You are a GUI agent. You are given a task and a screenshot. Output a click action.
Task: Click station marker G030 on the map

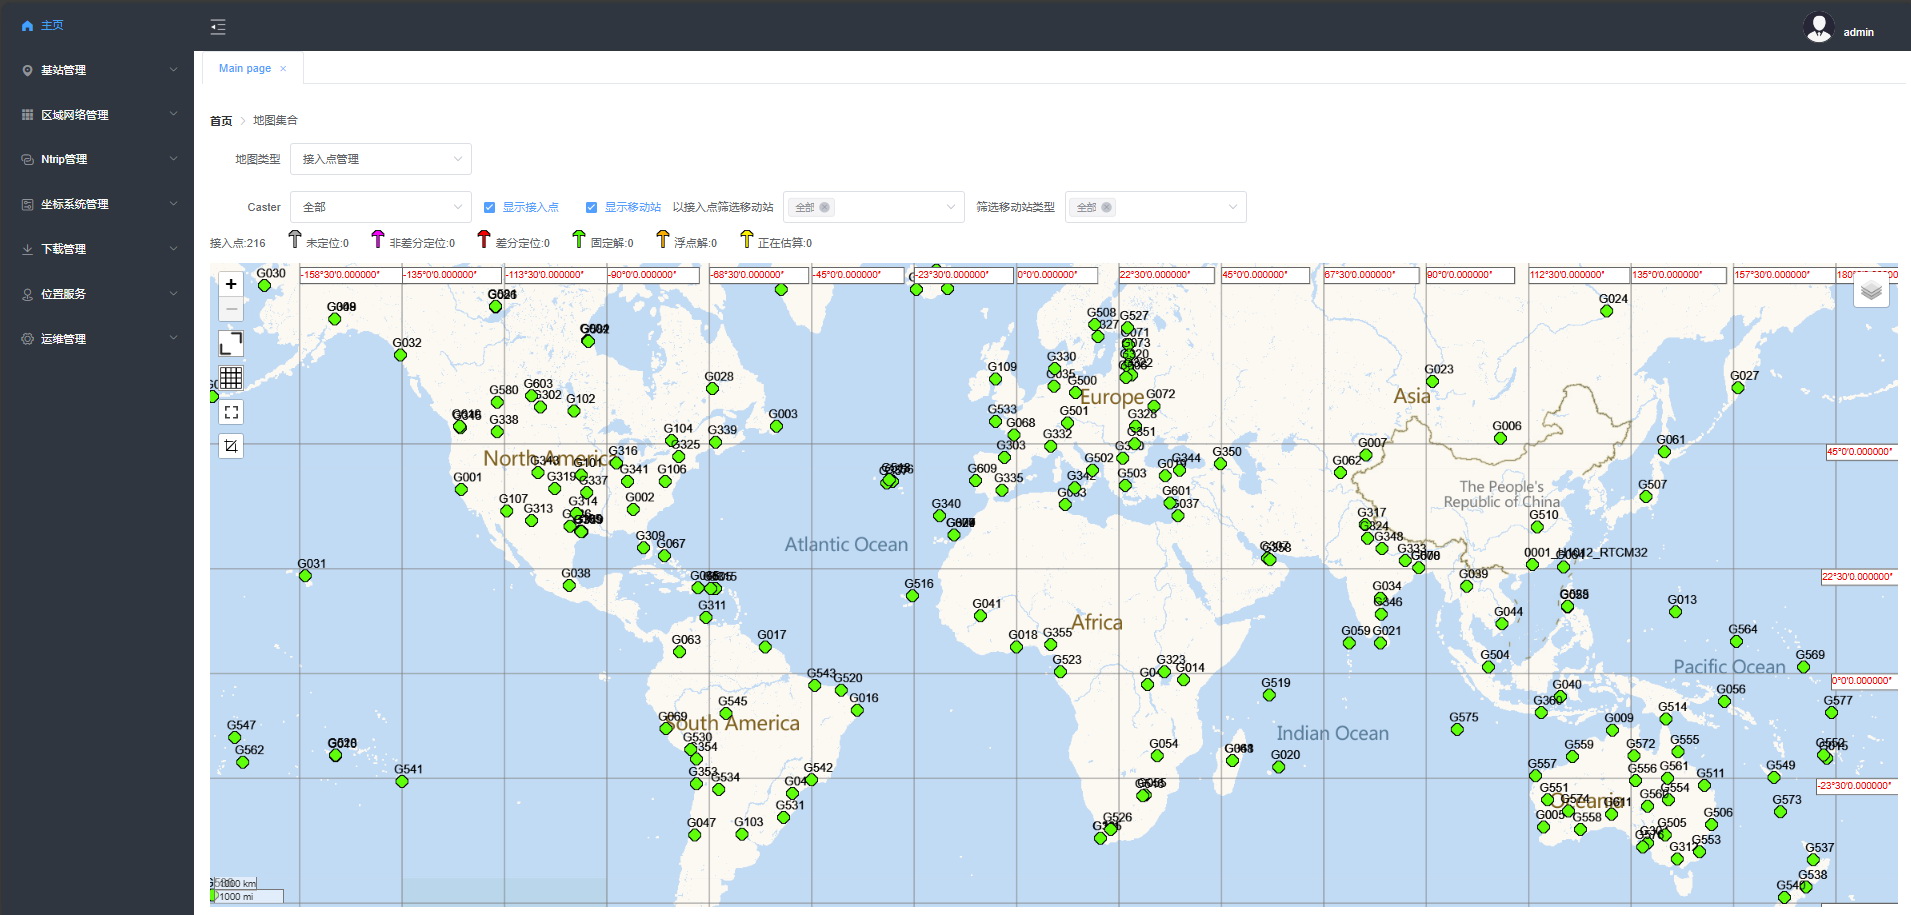click(264, 286)
